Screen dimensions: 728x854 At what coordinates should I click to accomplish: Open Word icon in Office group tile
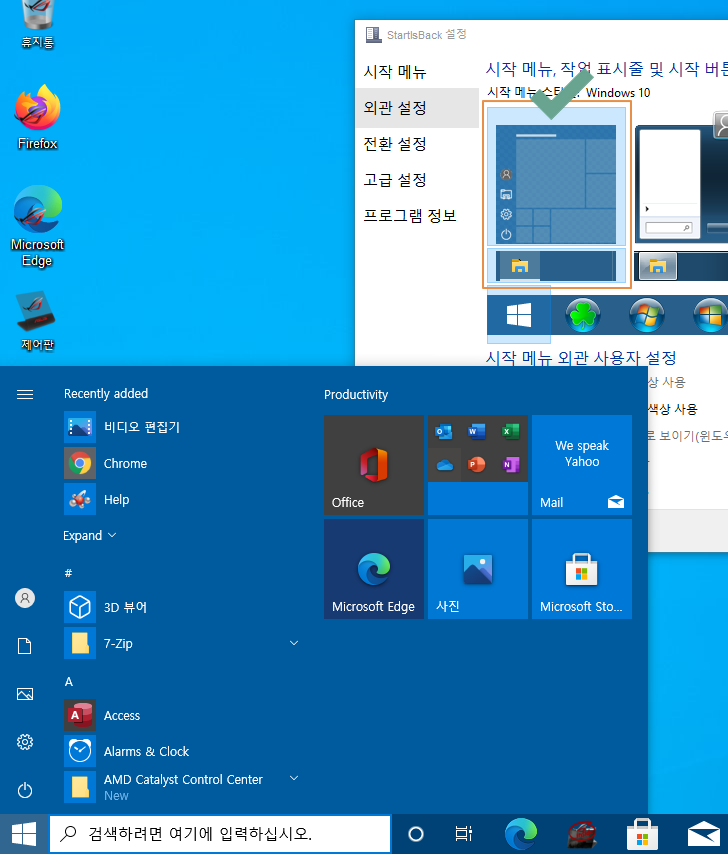tap(477, 432)
